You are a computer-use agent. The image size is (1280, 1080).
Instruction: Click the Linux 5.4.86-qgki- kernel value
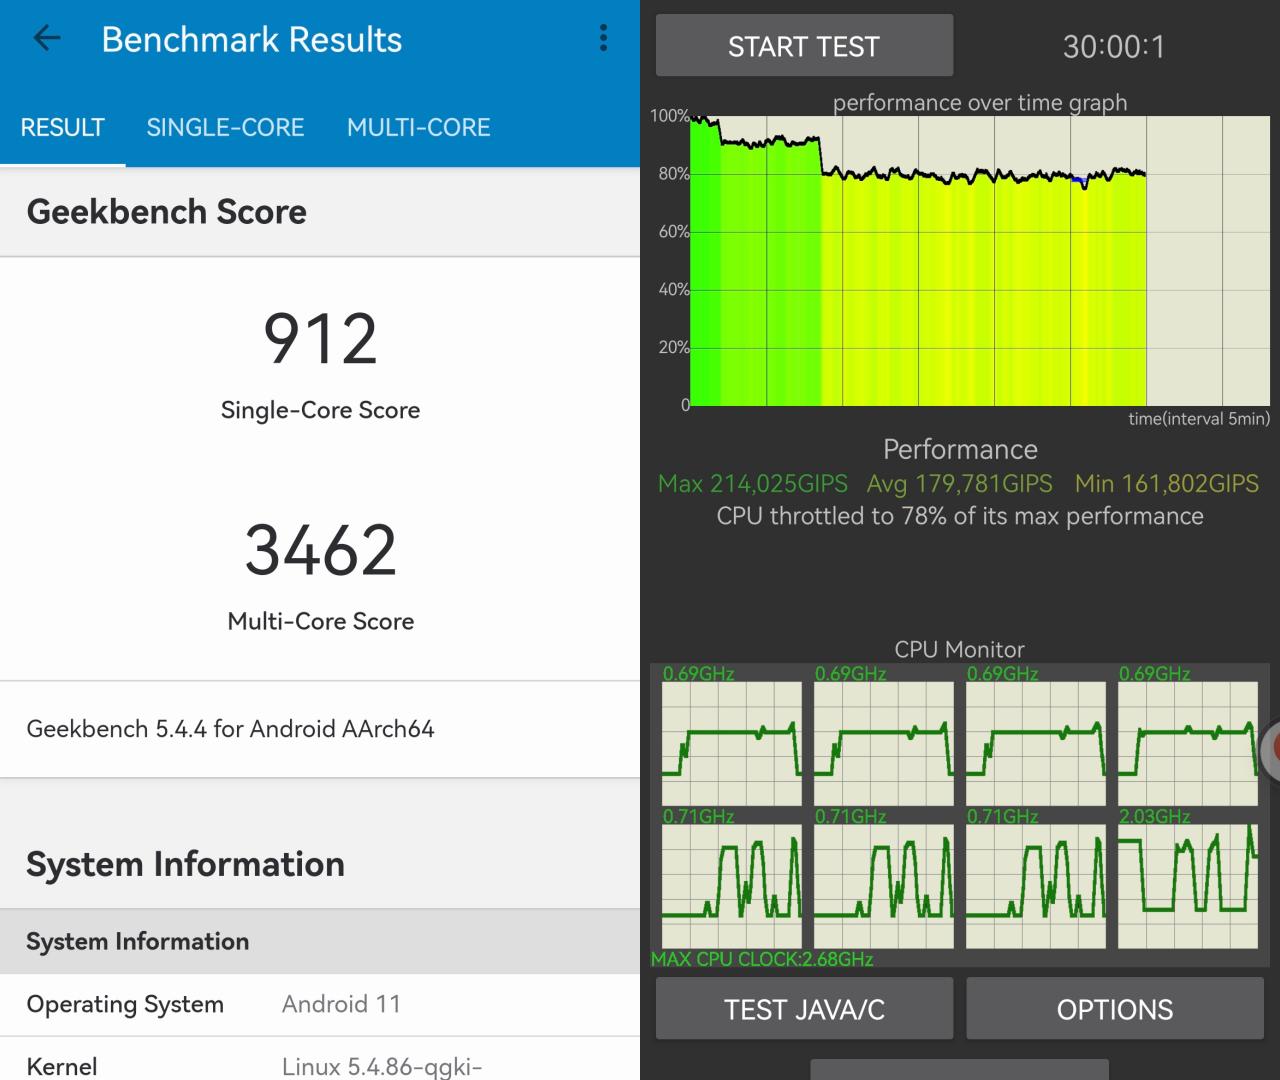[x=382, y=1066]
